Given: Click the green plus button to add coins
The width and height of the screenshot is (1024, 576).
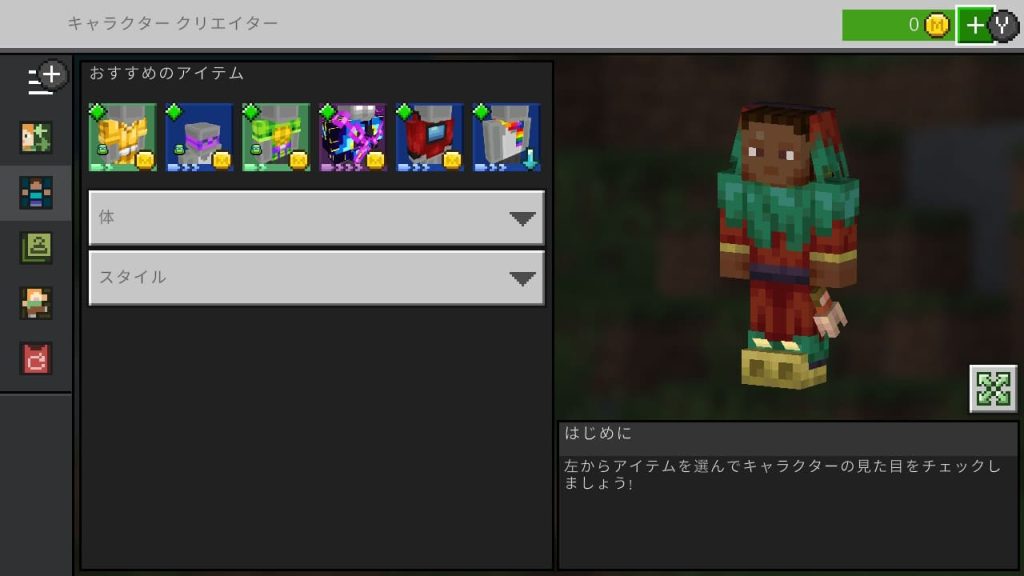Looking at the screenshot, I should tap(974, 25).
